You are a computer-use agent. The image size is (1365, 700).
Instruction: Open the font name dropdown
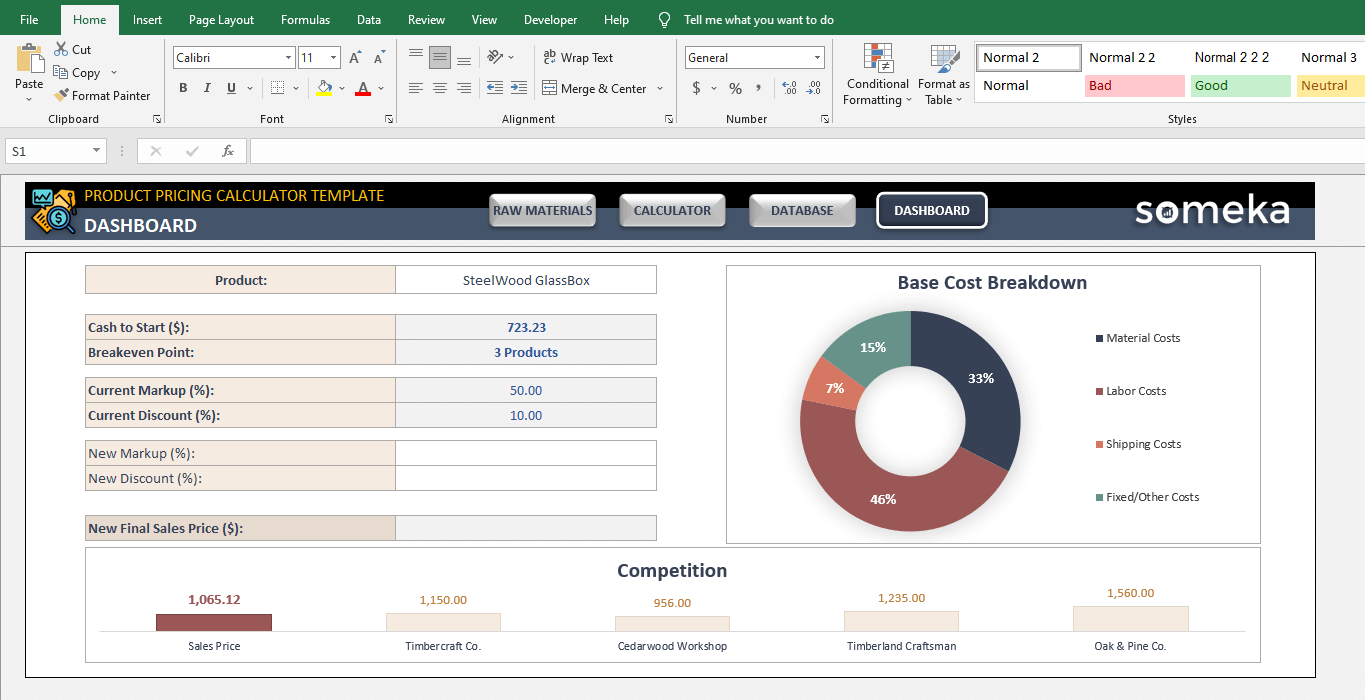(x=291, y=57)
